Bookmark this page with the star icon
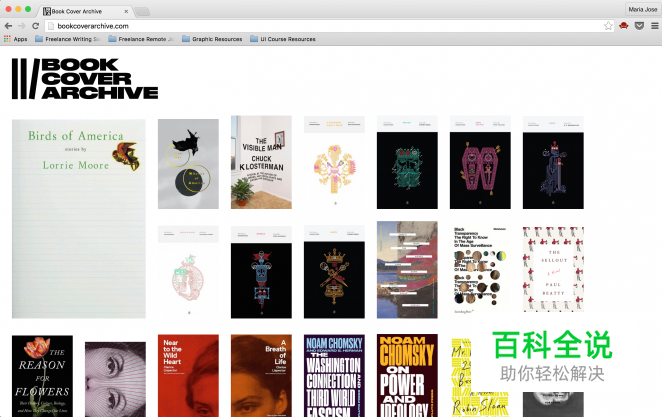Viewport: 662px width, 417px height. coord(608,25)
